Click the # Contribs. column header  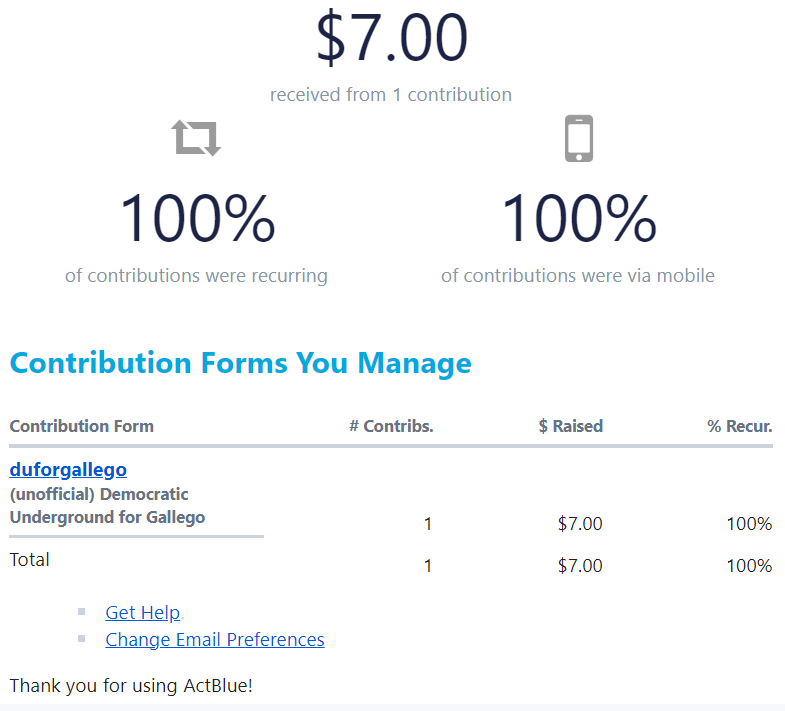pos(391,426)
